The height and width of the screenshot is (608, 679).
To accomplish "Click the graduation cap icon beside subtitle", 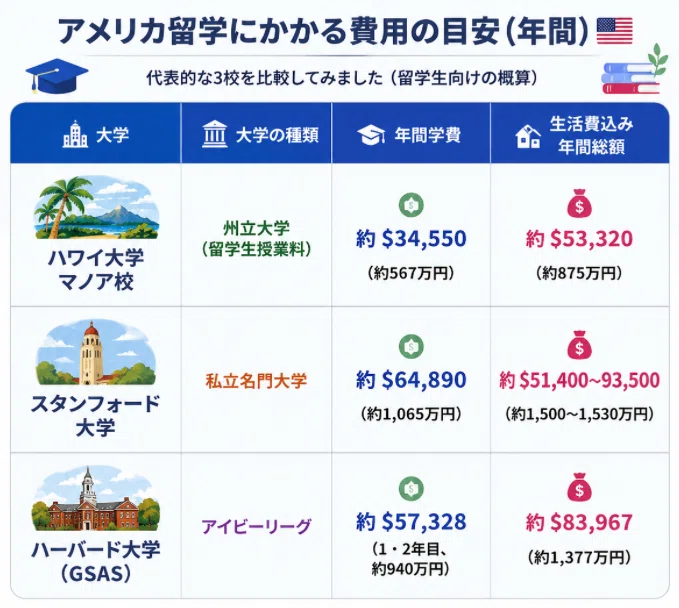I will [x=56, y=75].
